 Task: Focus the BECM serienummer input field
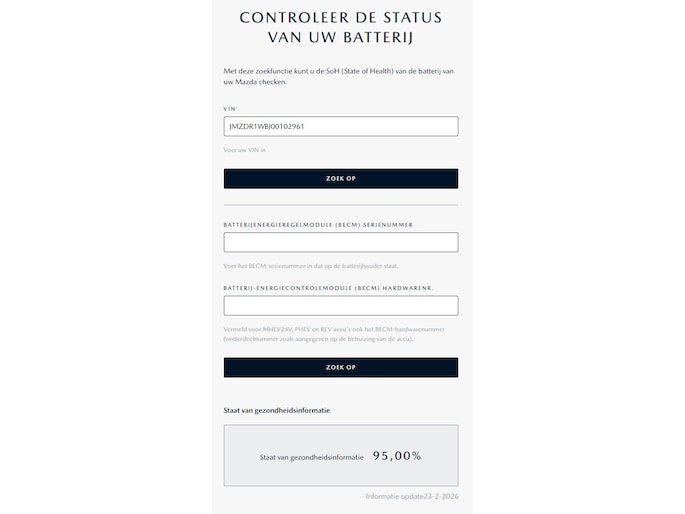[340, 242]
